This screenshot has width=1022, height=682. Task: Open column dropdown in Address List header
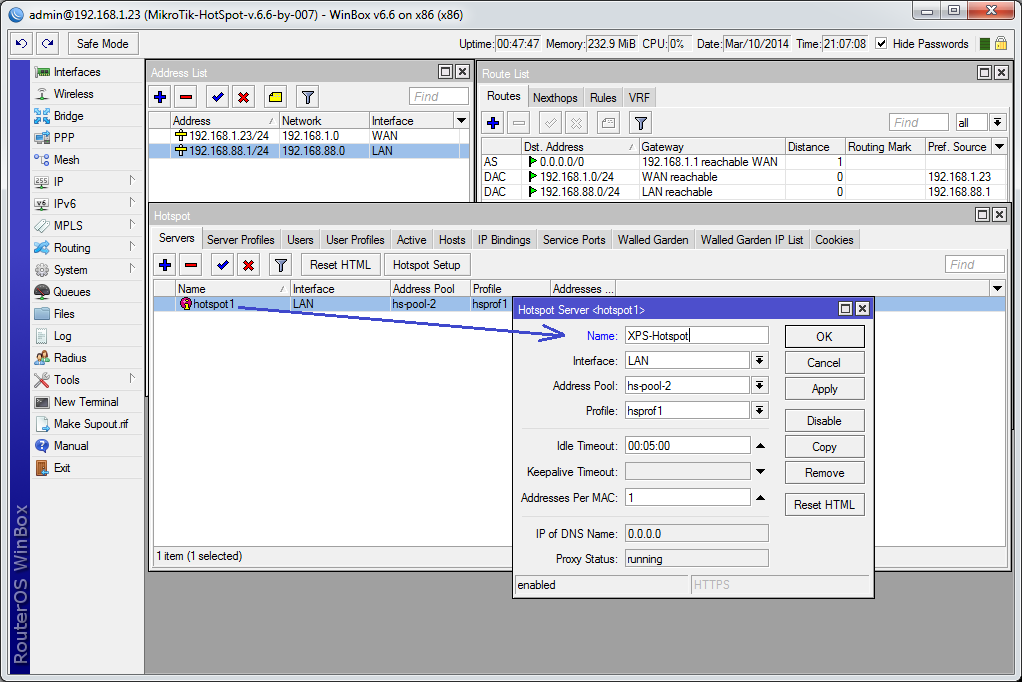pos(461,121)
